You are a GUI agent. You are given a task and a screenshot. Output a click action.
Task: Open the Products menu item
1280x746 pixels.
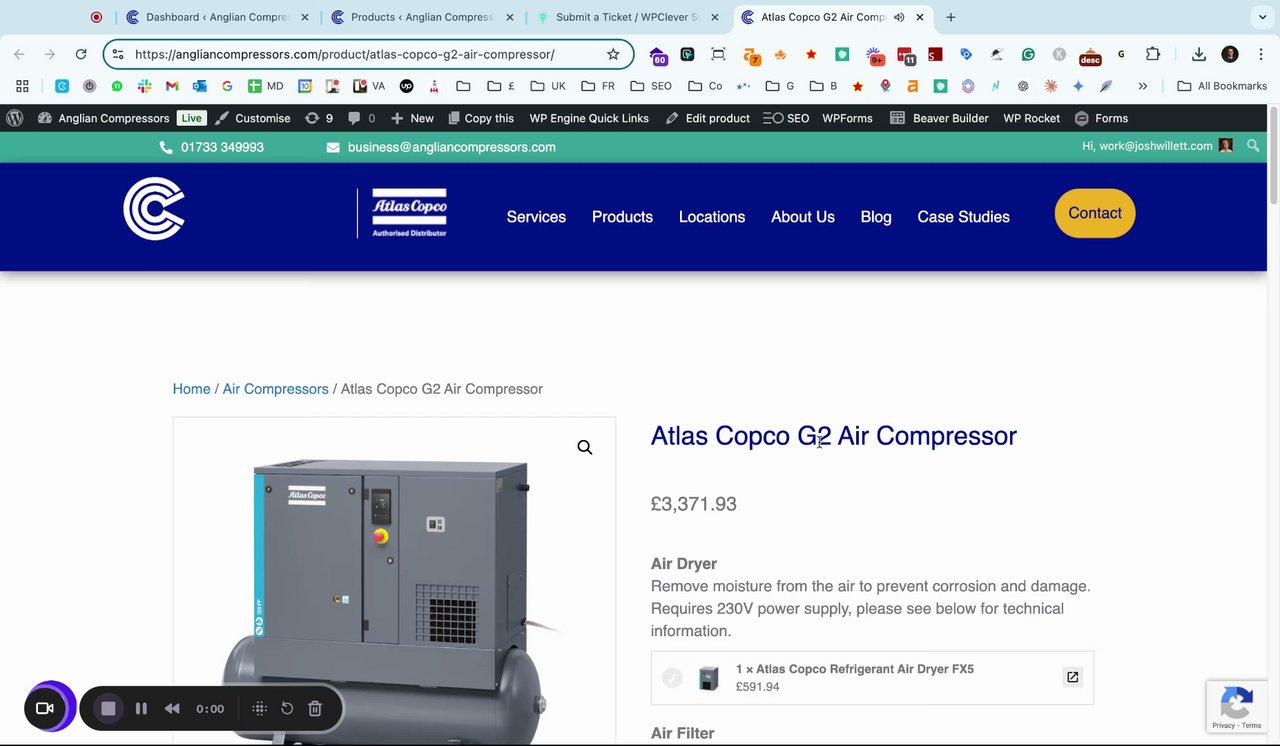[622, 217]
